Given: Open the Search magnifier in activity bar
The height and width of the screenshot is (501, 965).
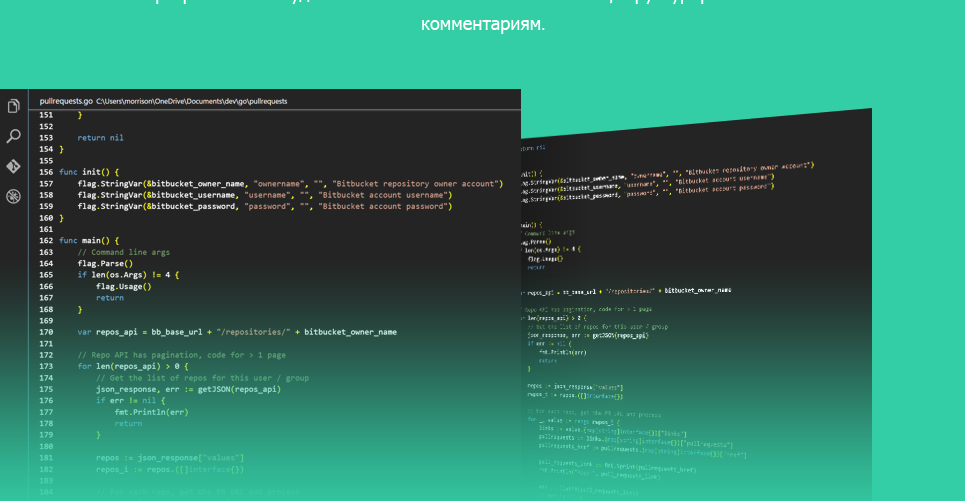Looking at the screenshot, I should [14, 136].
